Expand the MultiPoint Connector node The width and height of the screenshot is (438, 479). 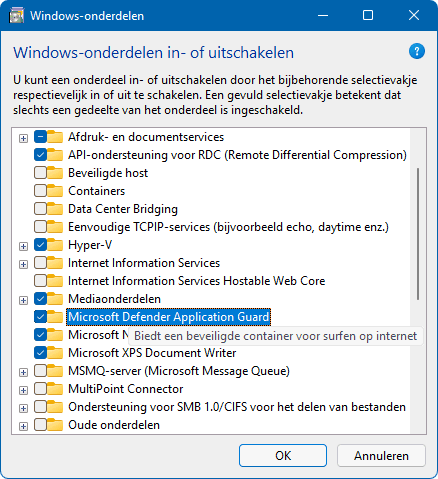click(23, 390)
